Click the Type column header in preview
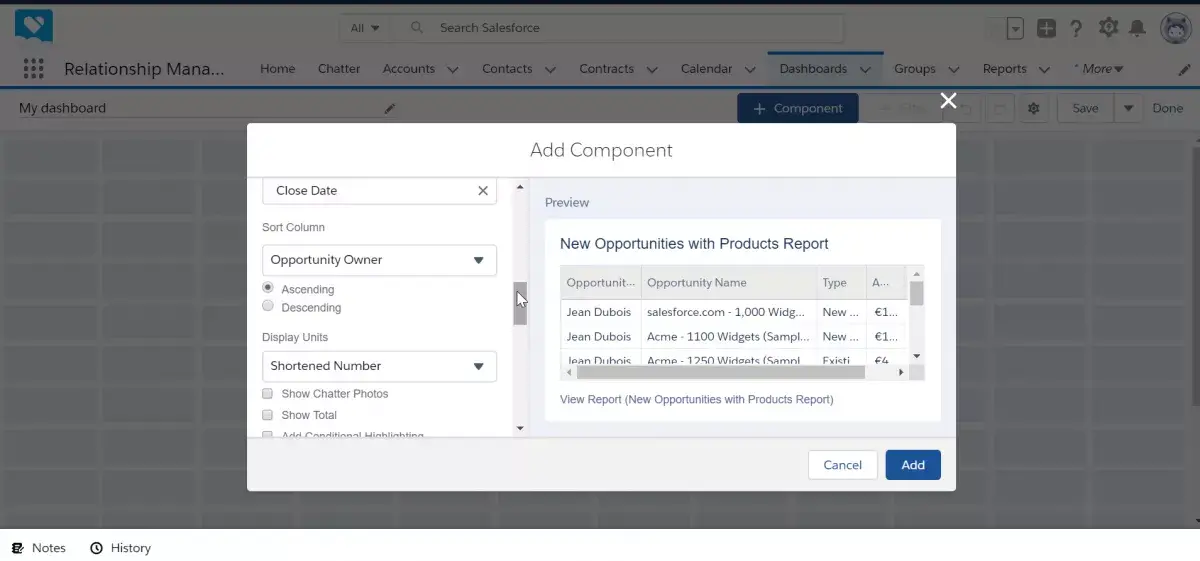The width and height of the screenshot is (1200, 561). click(x=840, y=283)
